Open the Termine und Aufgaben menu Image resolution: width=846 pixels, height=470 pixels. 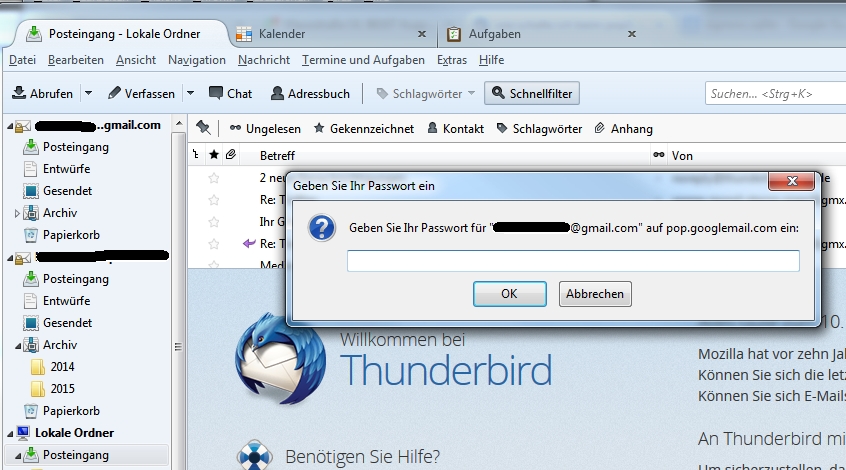tap(363, 60)
